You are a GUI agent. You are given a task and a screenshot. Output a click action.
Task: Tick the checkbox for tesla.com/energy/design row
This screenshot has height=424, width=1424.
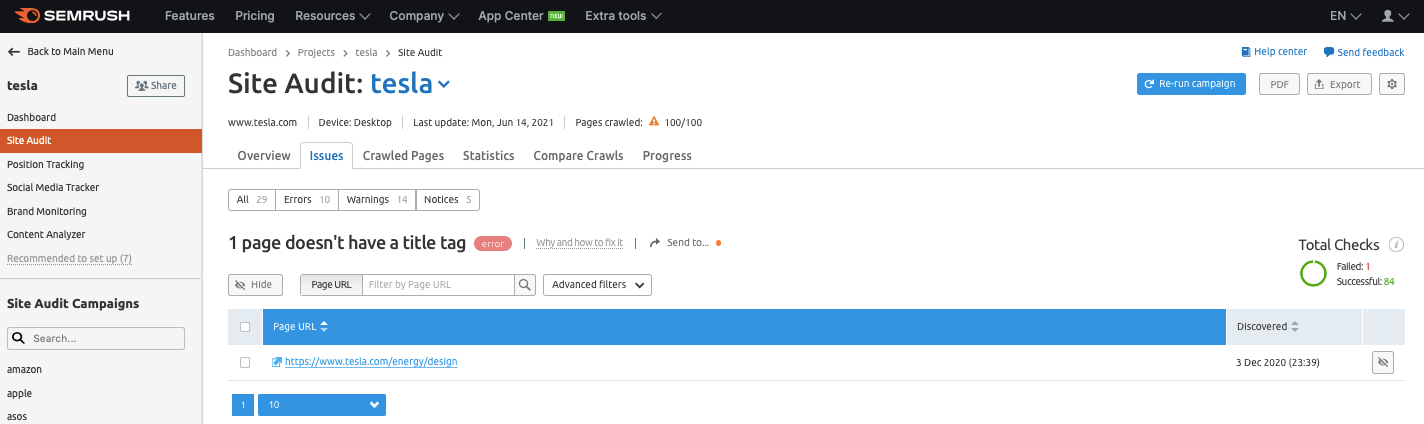(245, 362)
